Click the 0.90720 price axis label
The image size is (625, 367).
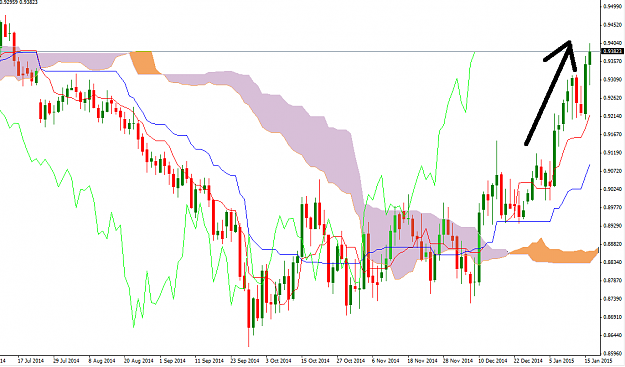[x=613, y=171]
